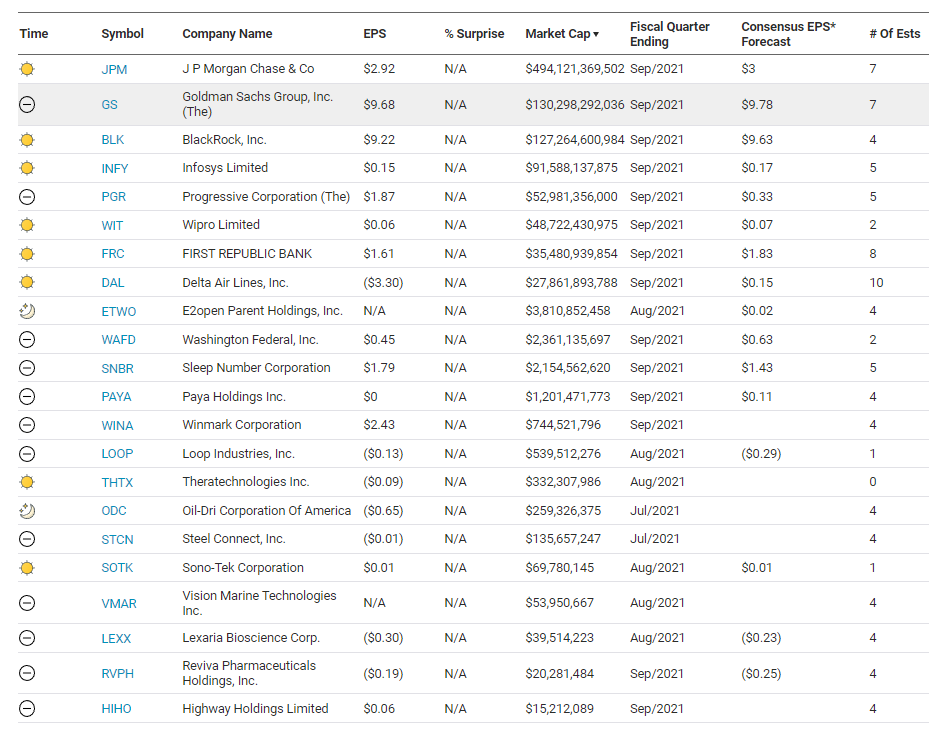Click the sun icon in Wipro row
Image resolution: width=929 pixels, height=735 pixels.
coord(27,225)
